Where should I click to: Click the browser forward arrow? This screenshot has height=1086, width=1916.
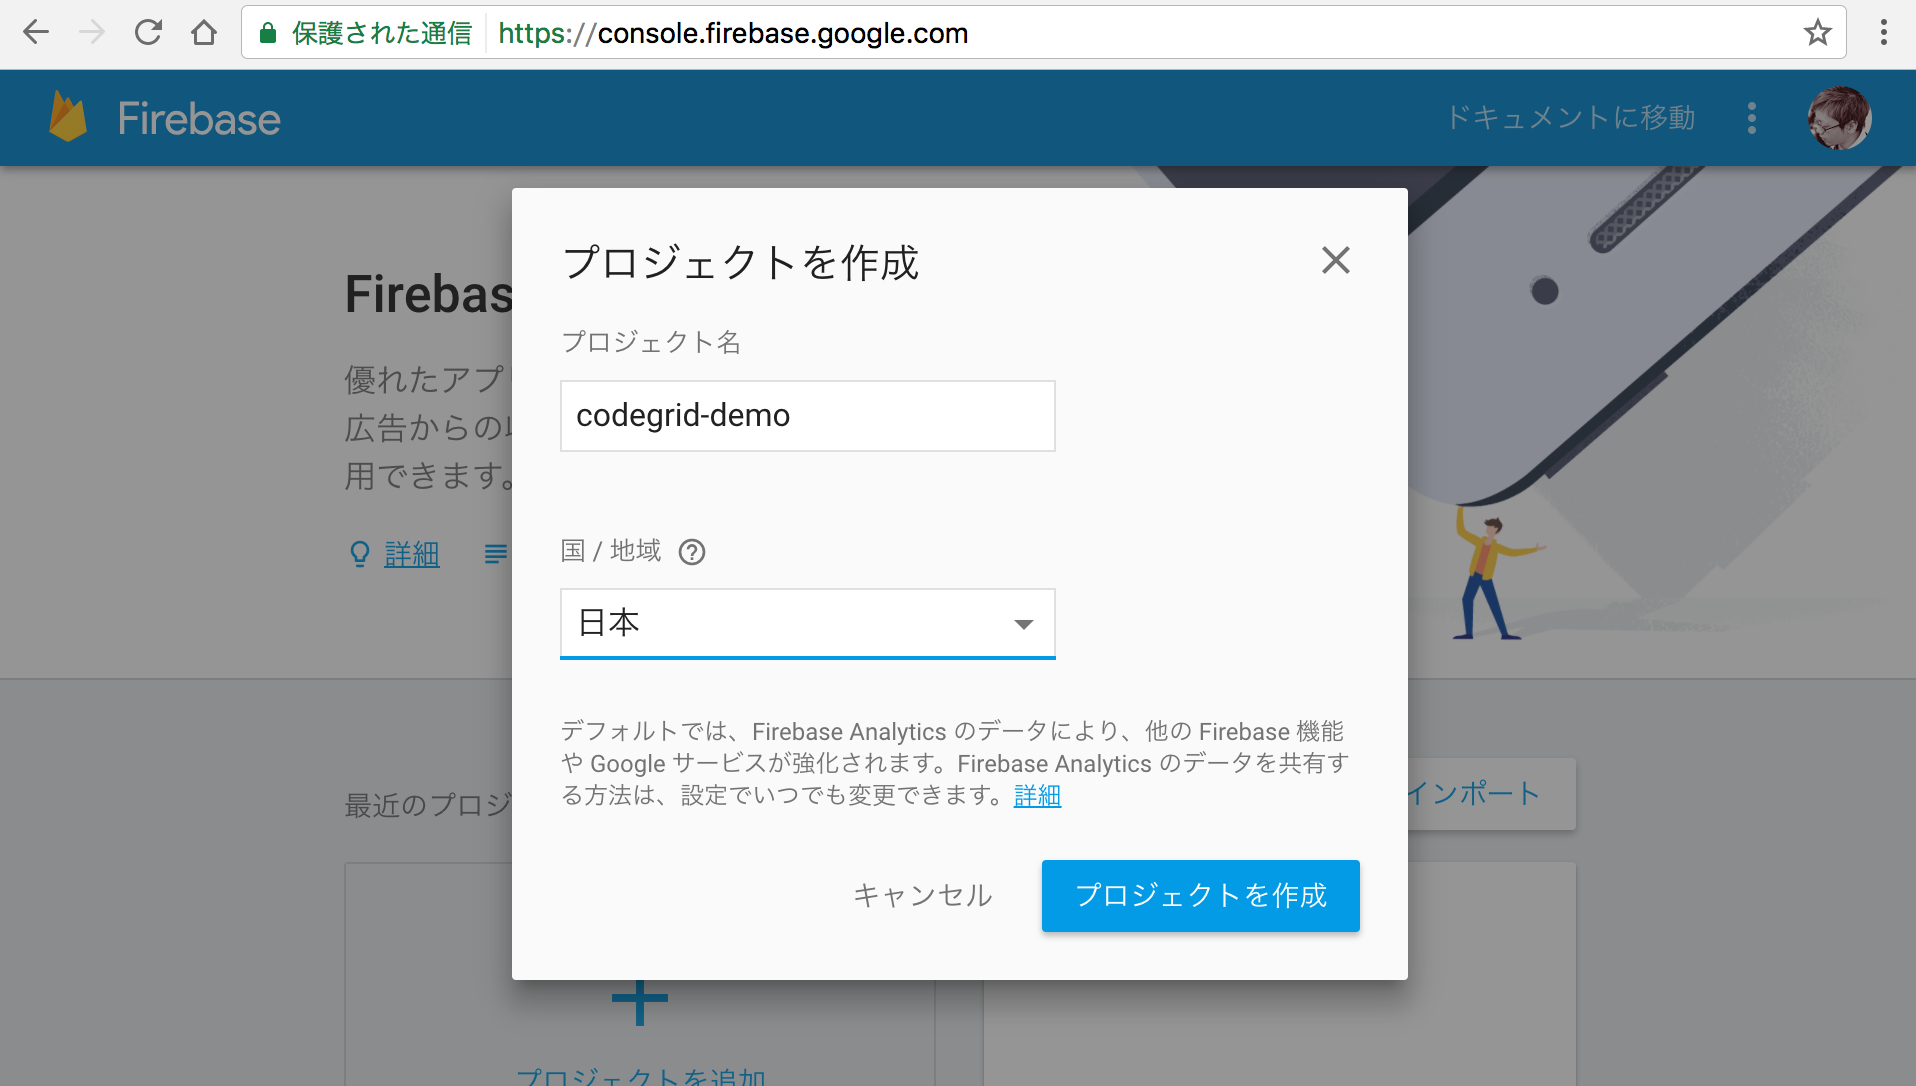92,33
